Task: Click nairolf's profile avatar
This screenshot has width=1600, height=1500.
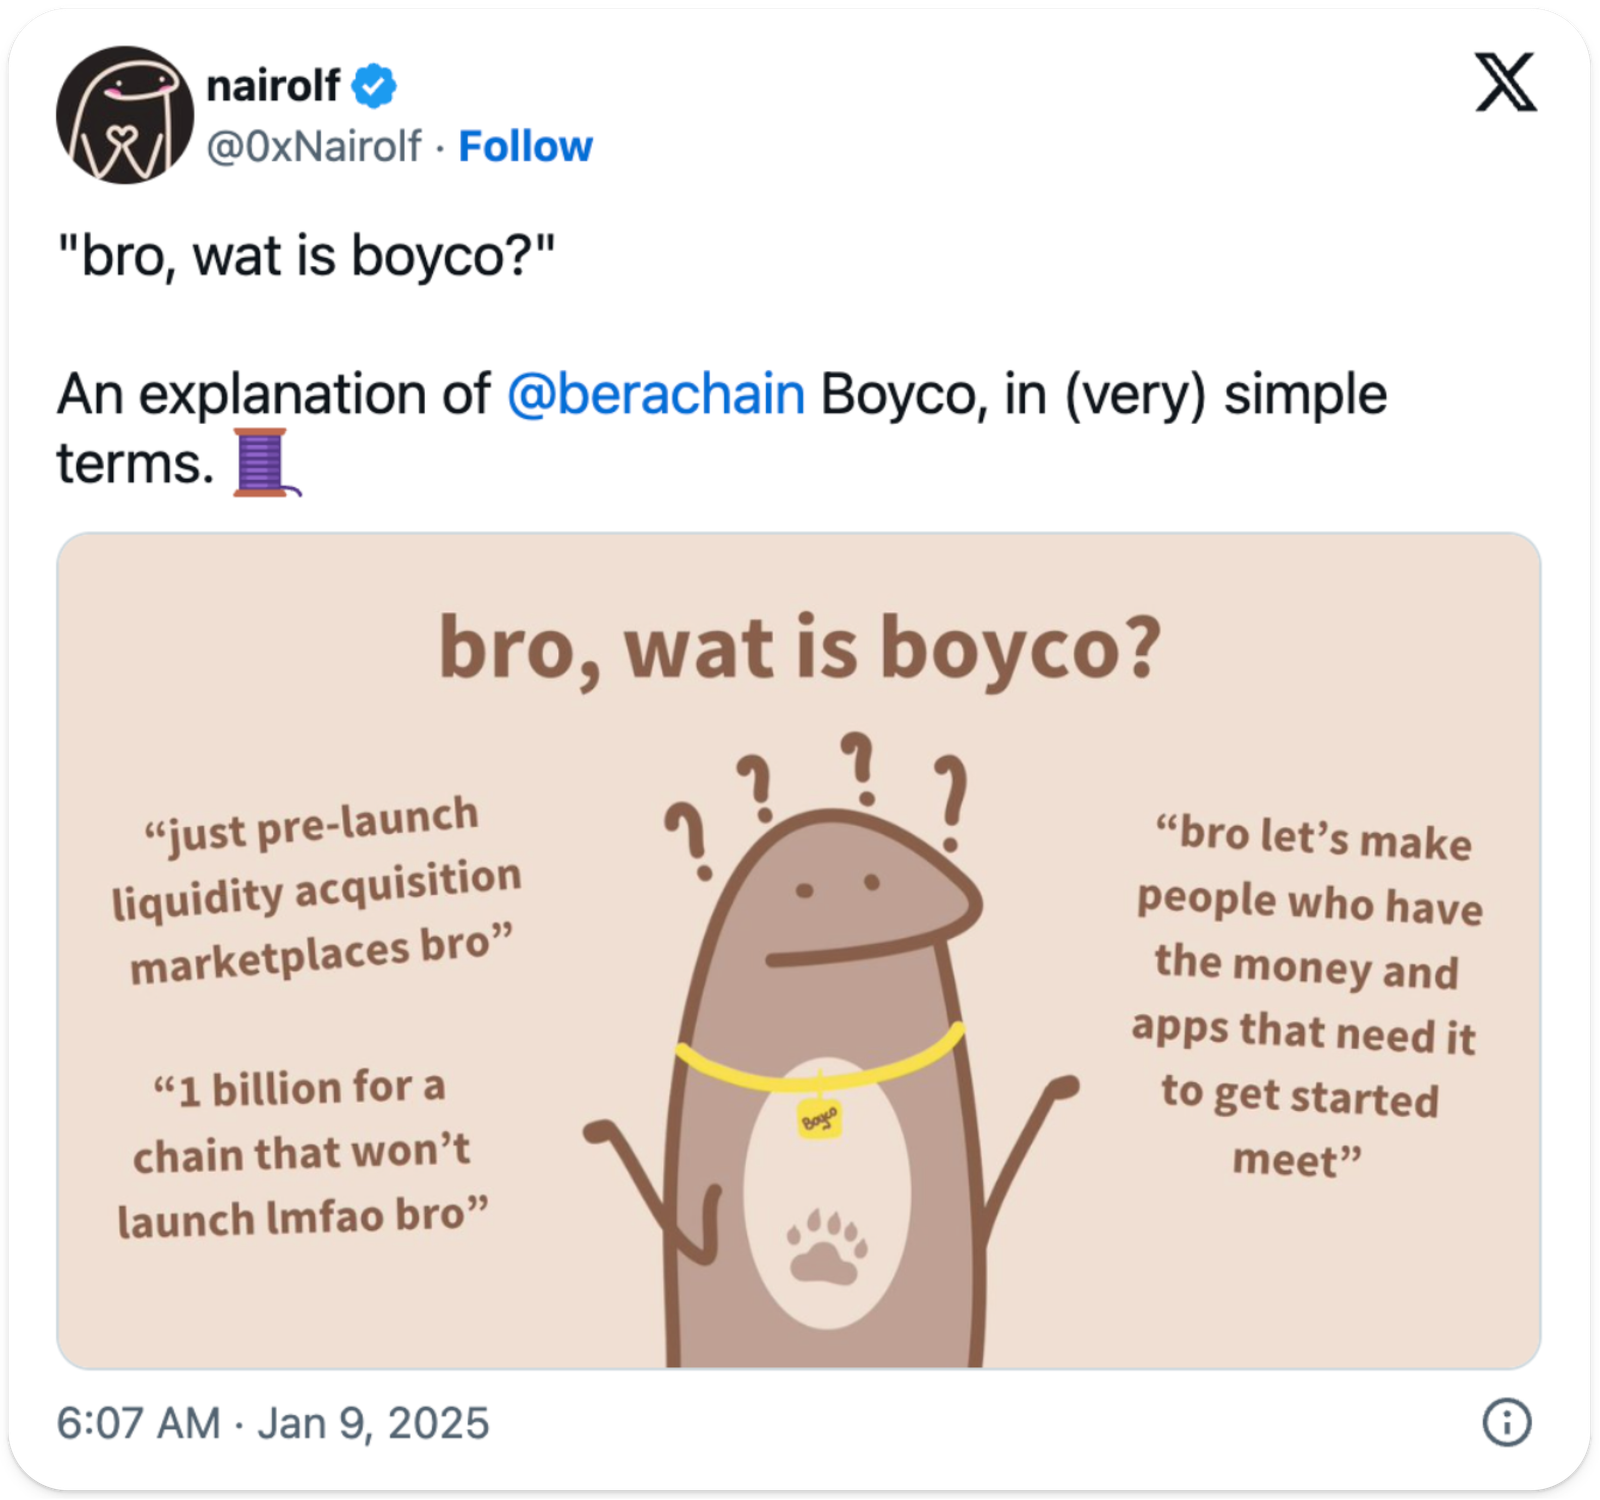Action: [x=124, y=115]
